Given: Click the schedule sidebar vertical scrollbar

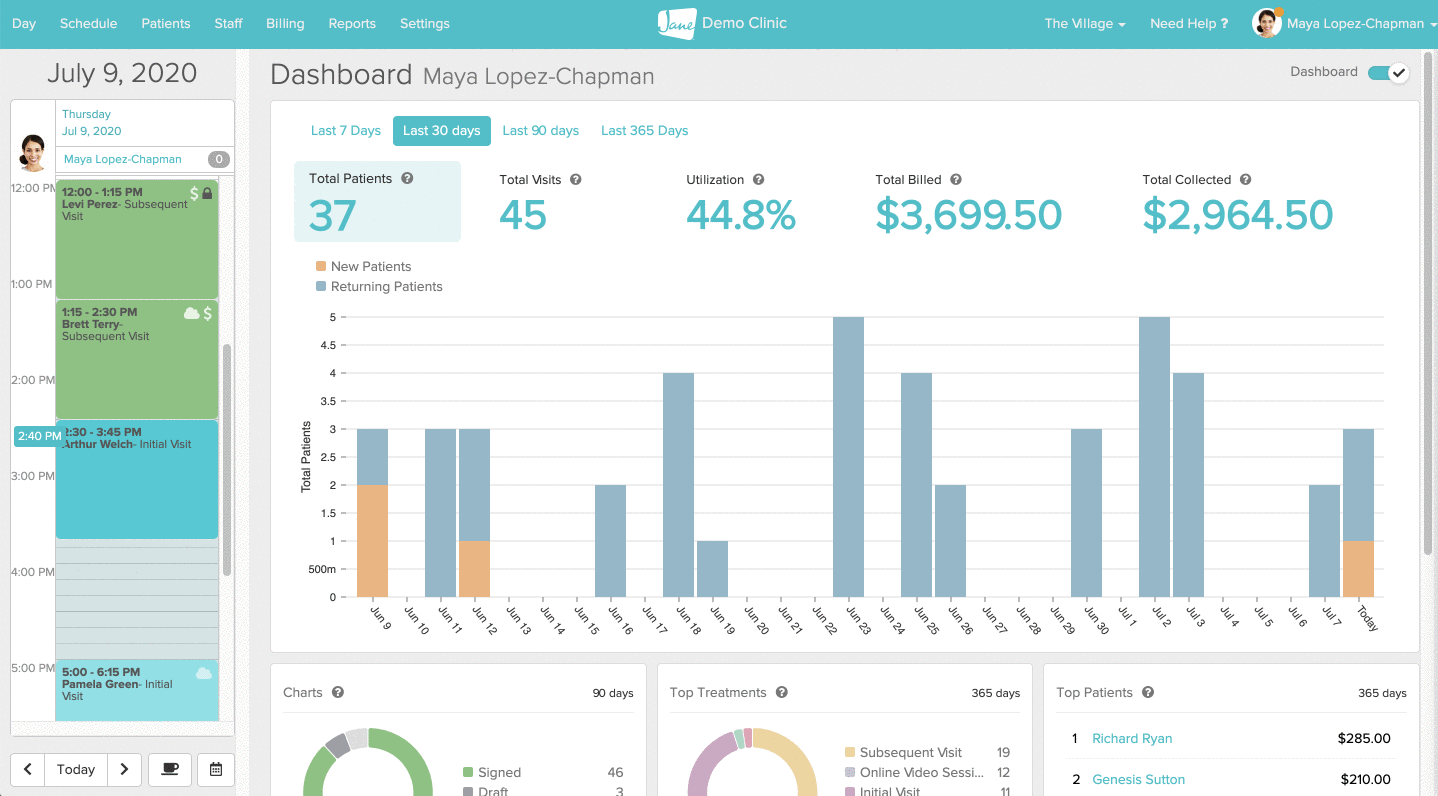Looking at the screenshot, I should tap(227, 460).
